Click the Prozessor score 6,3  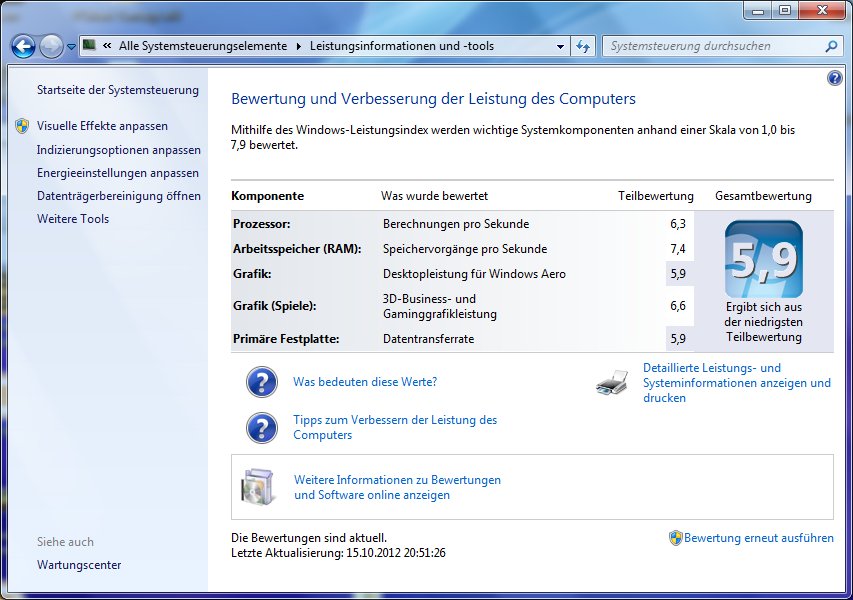pos(678,224)
